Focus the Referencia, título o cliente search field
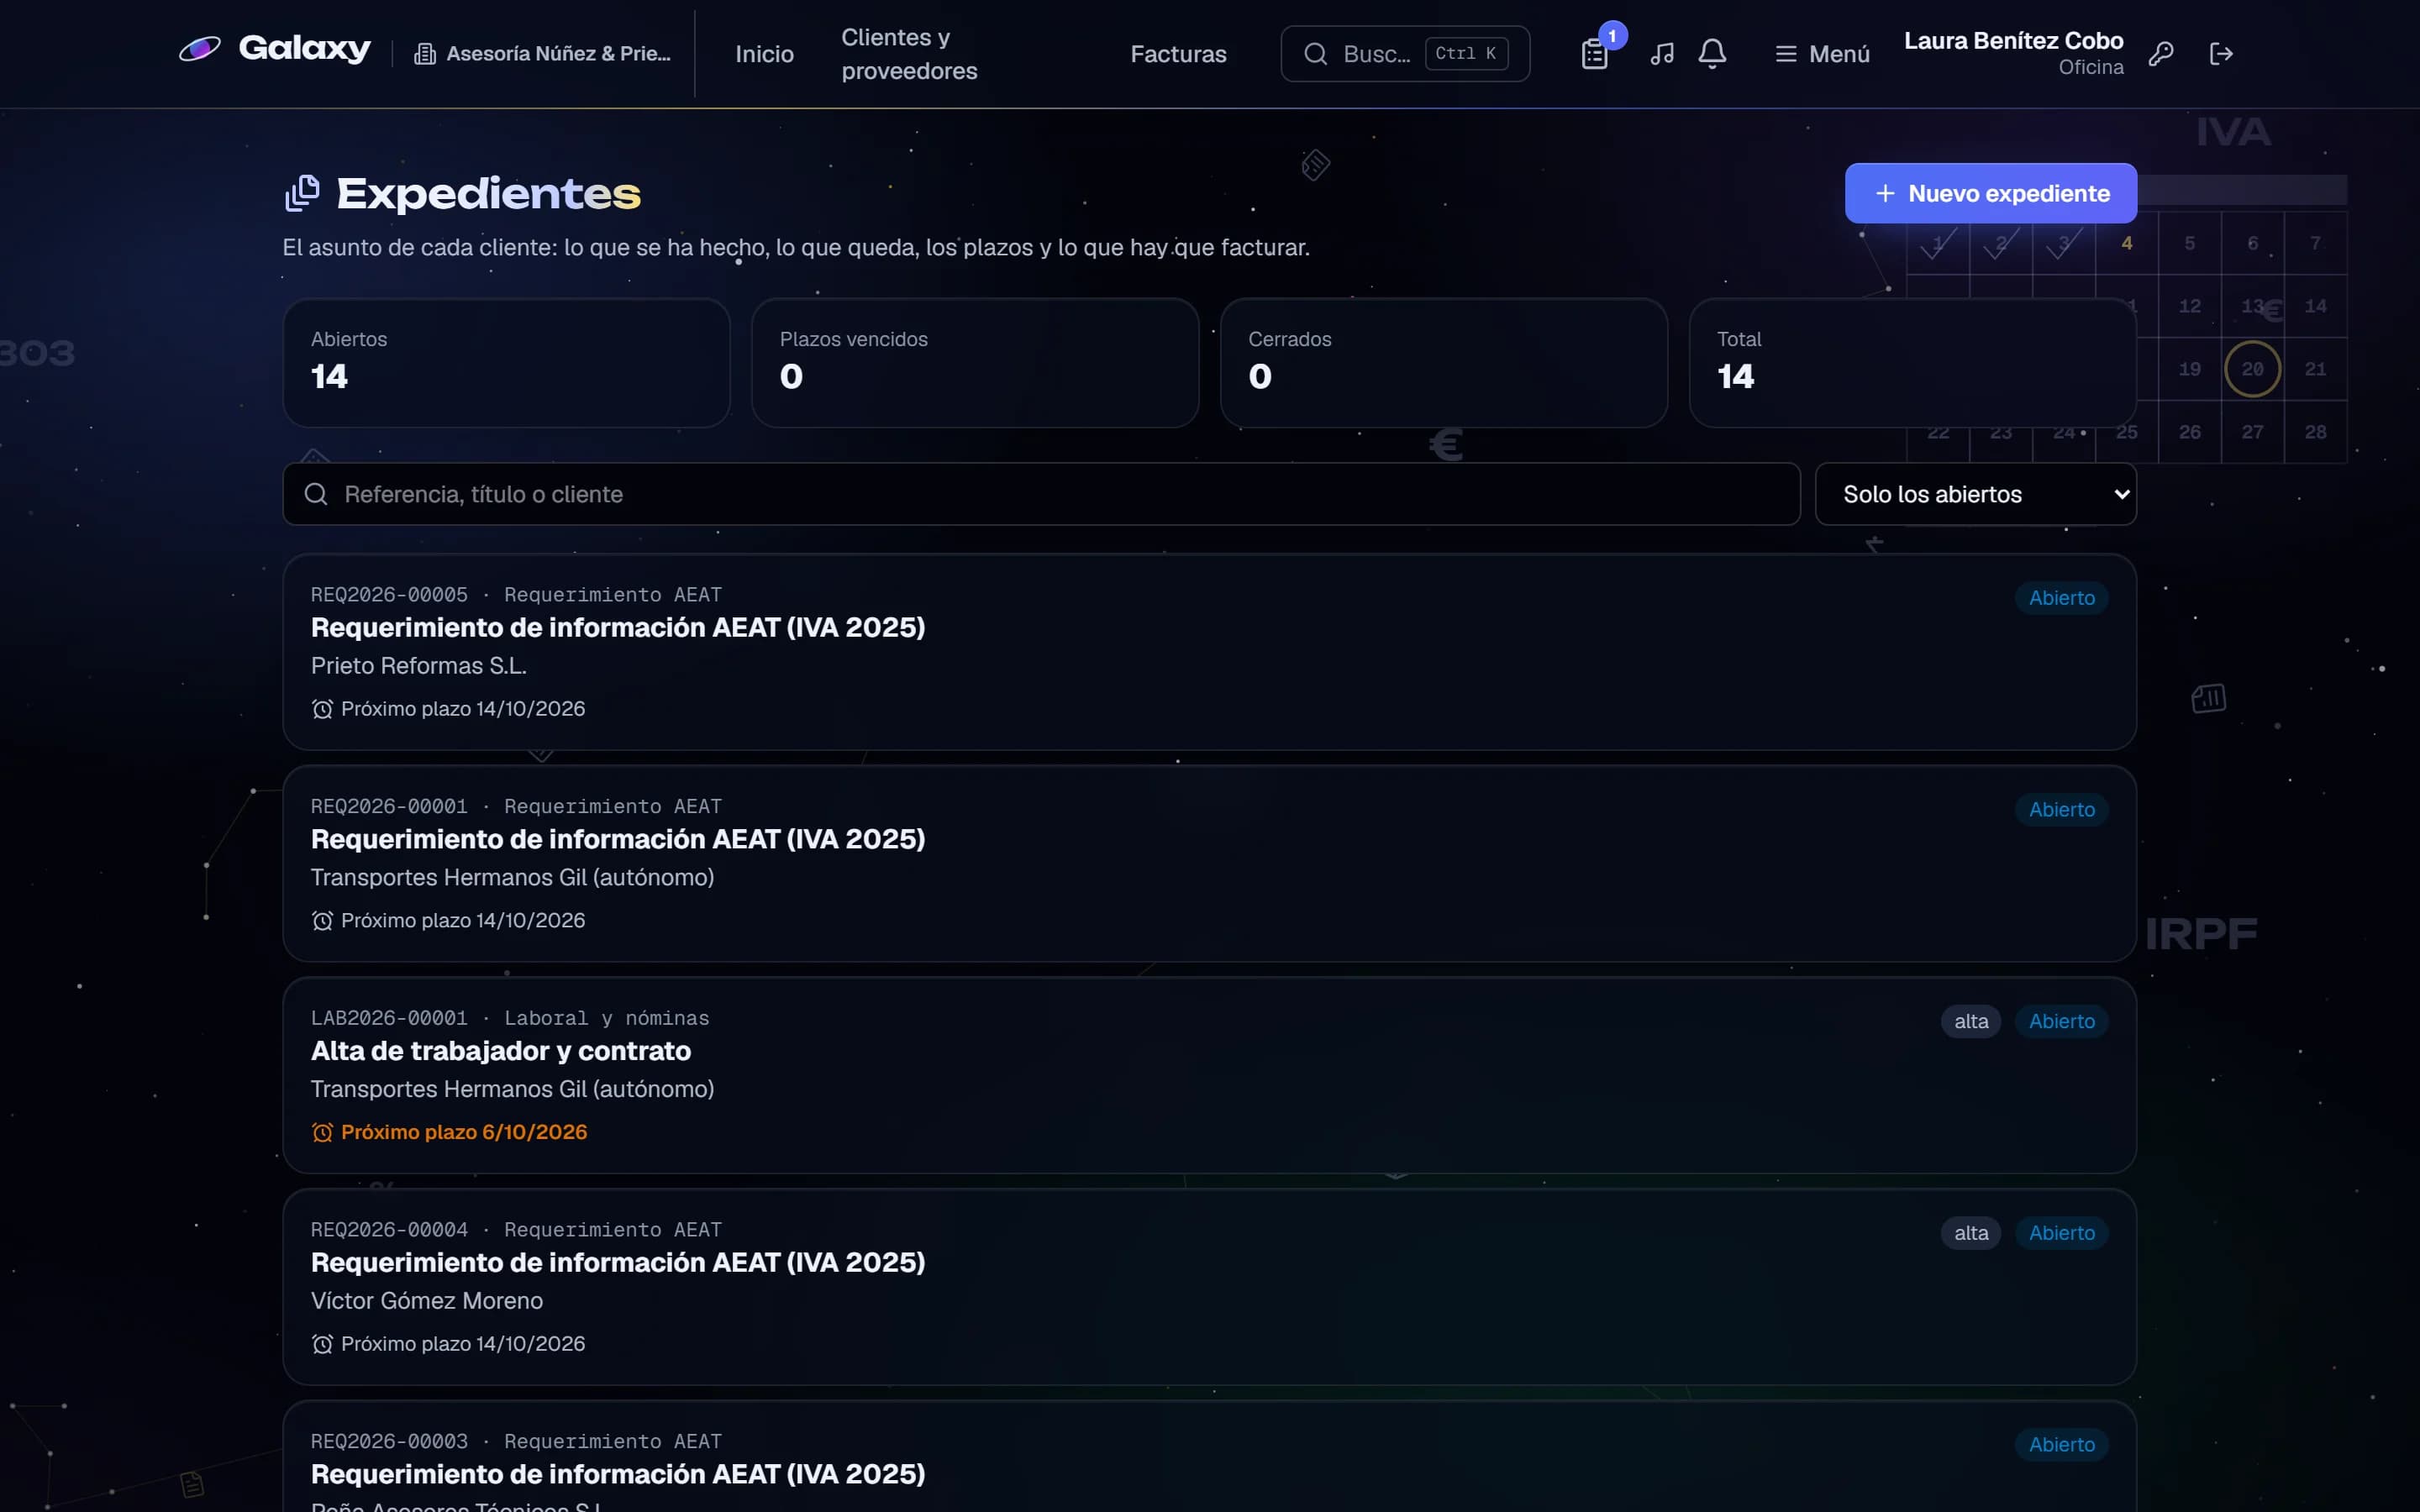This screenshot has height=1512, width=2420. 1041,494
